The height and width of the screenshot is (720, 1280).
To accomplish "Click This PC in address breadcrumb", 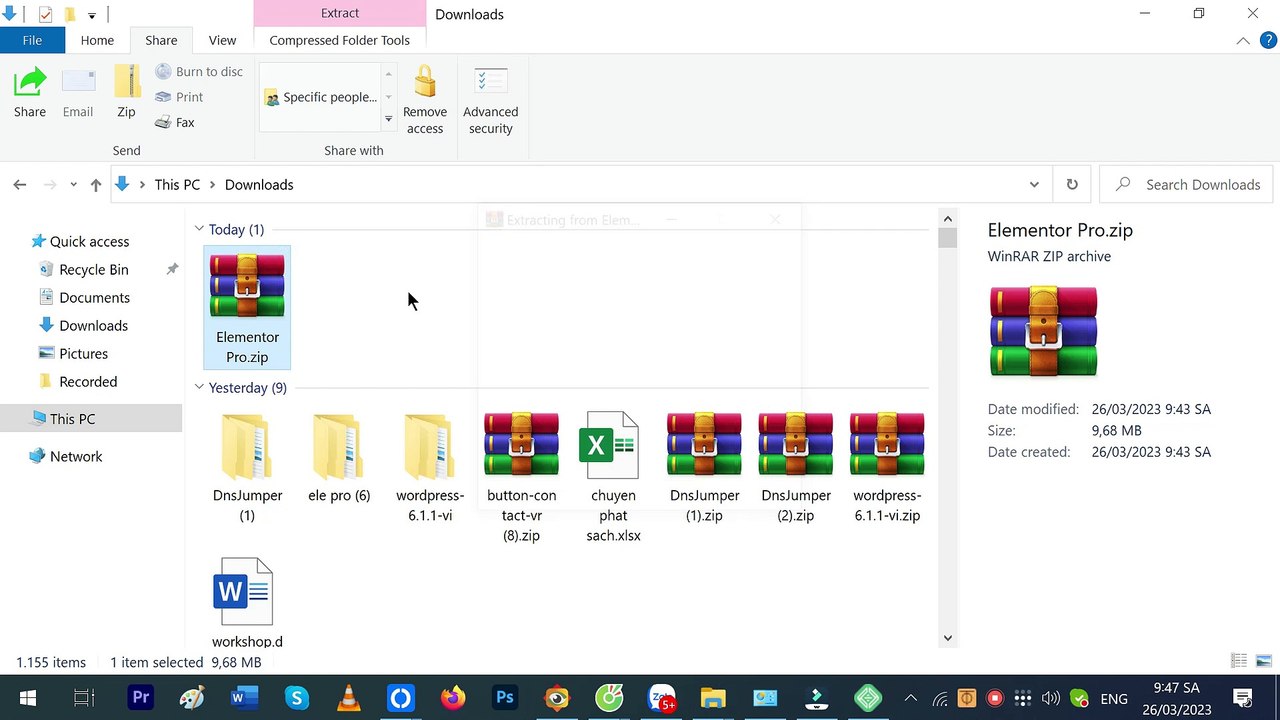I will pyautogui.click(x=177, y=185).
